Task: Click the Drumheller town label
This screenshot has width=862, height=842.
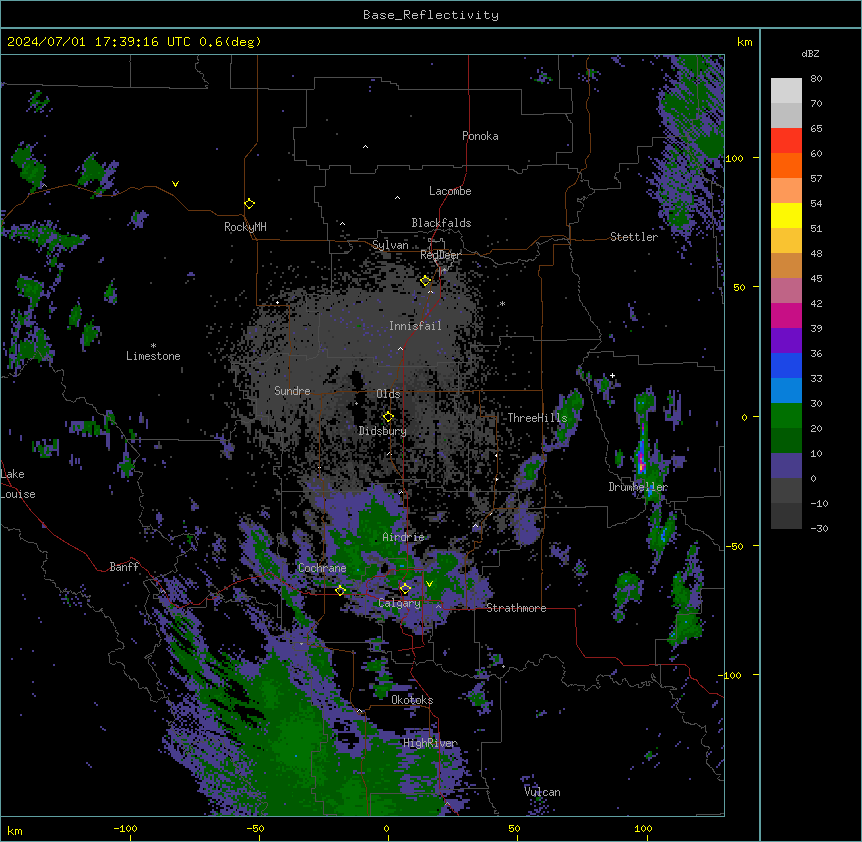Action: click(638, 487)
